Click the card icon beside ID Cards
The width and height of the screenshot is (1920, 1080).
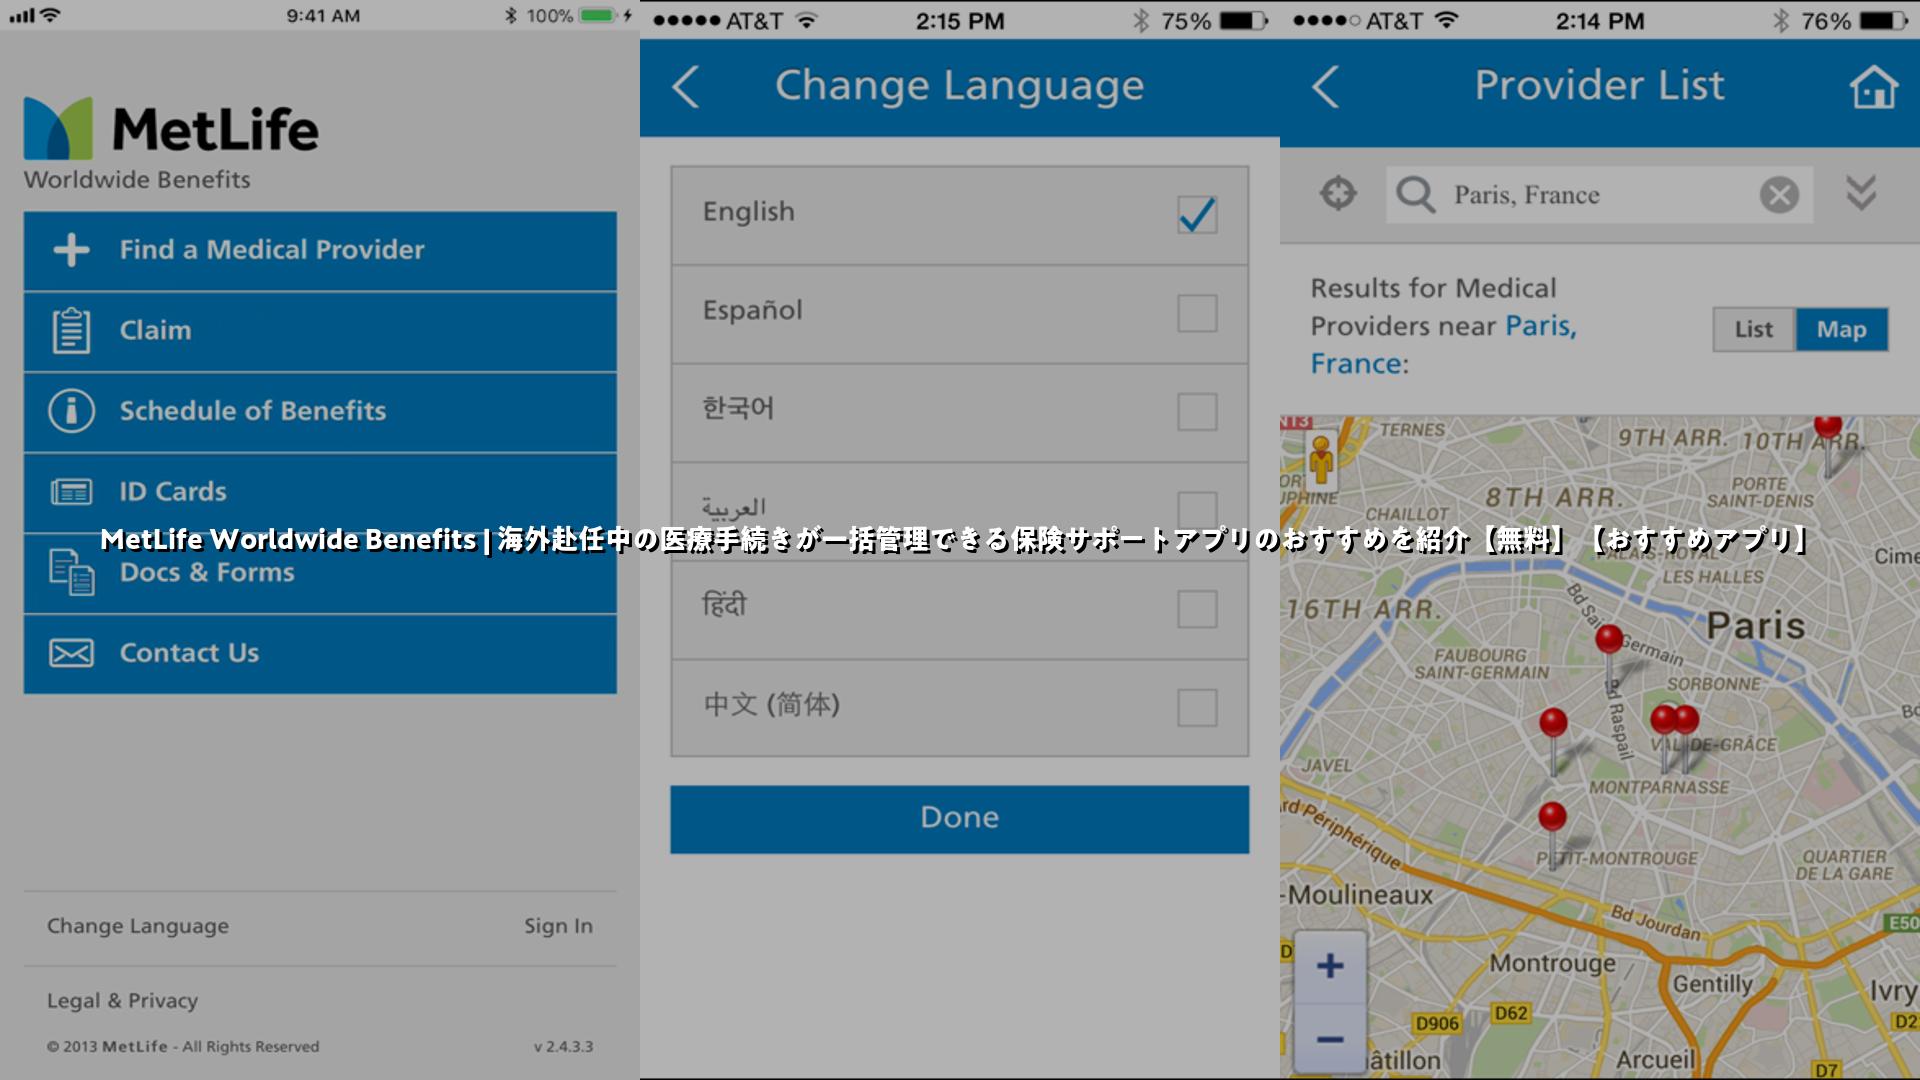coord(71,492)
